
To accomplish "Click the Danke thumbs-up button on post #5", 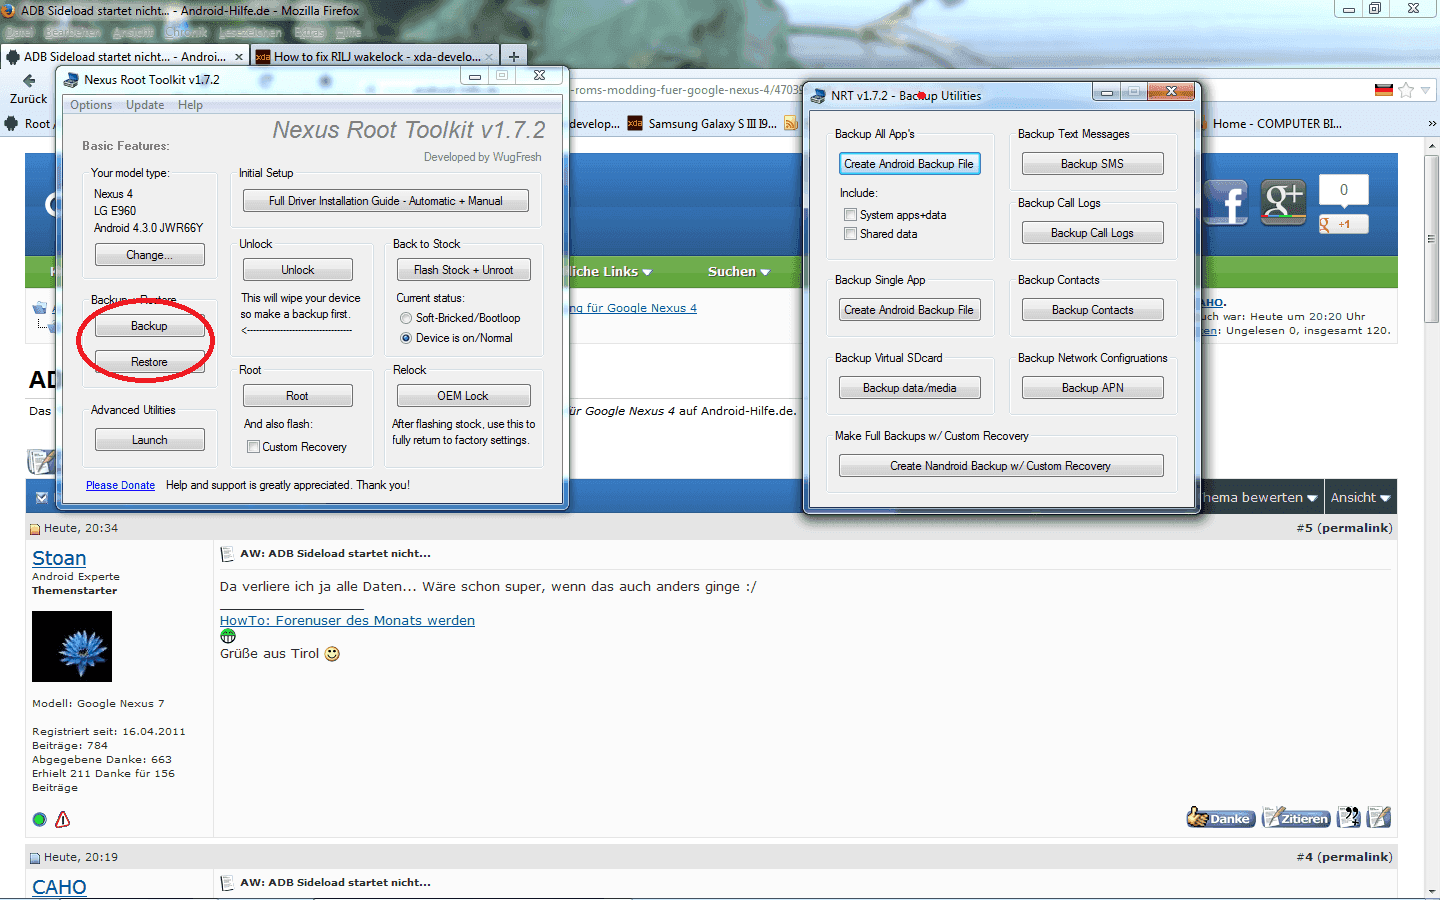I will click(x=1219, y=818).
